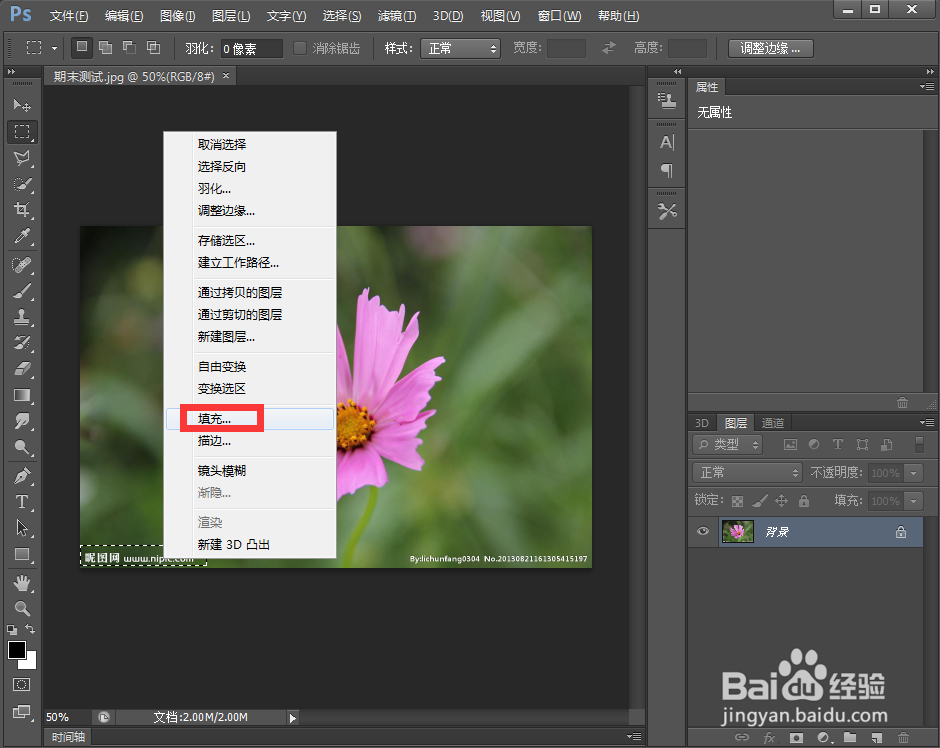
Task: Select the Crop tool
Action: click(x=23, y=211)
